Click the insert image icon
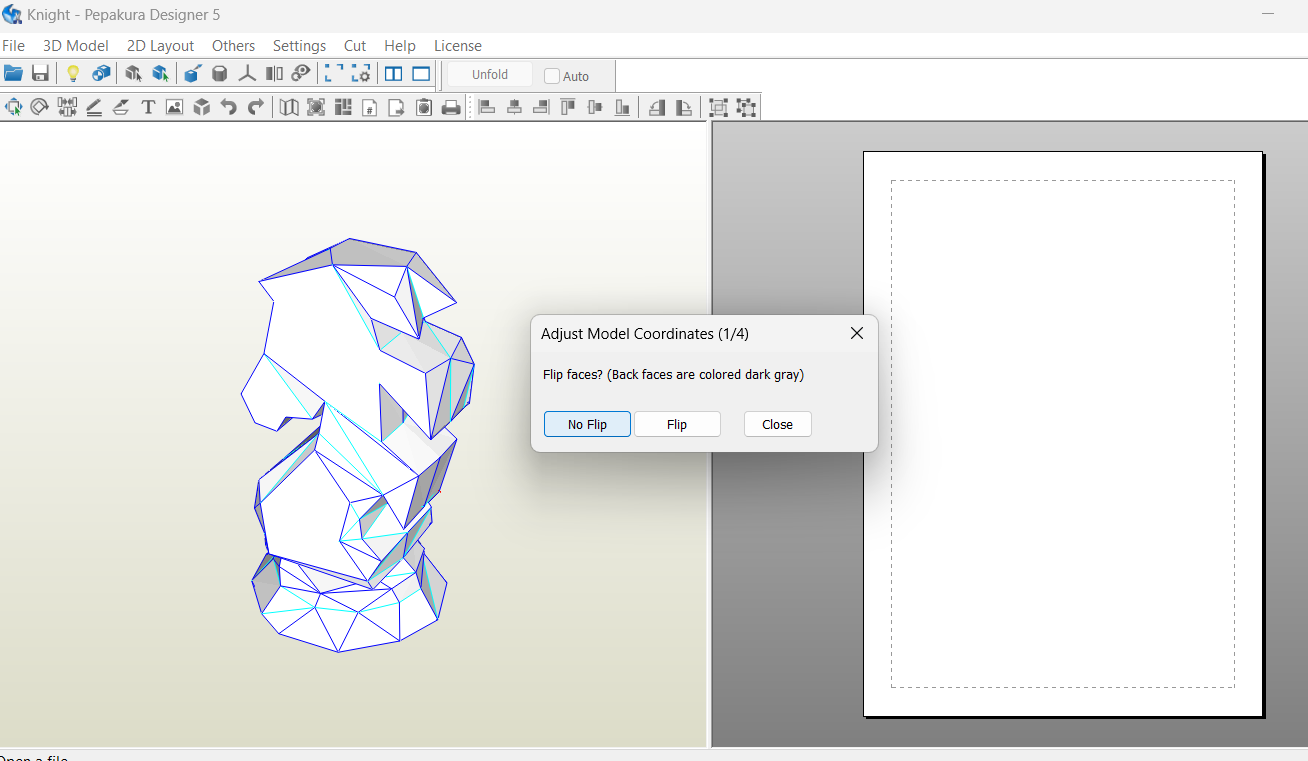 [175, 107]
